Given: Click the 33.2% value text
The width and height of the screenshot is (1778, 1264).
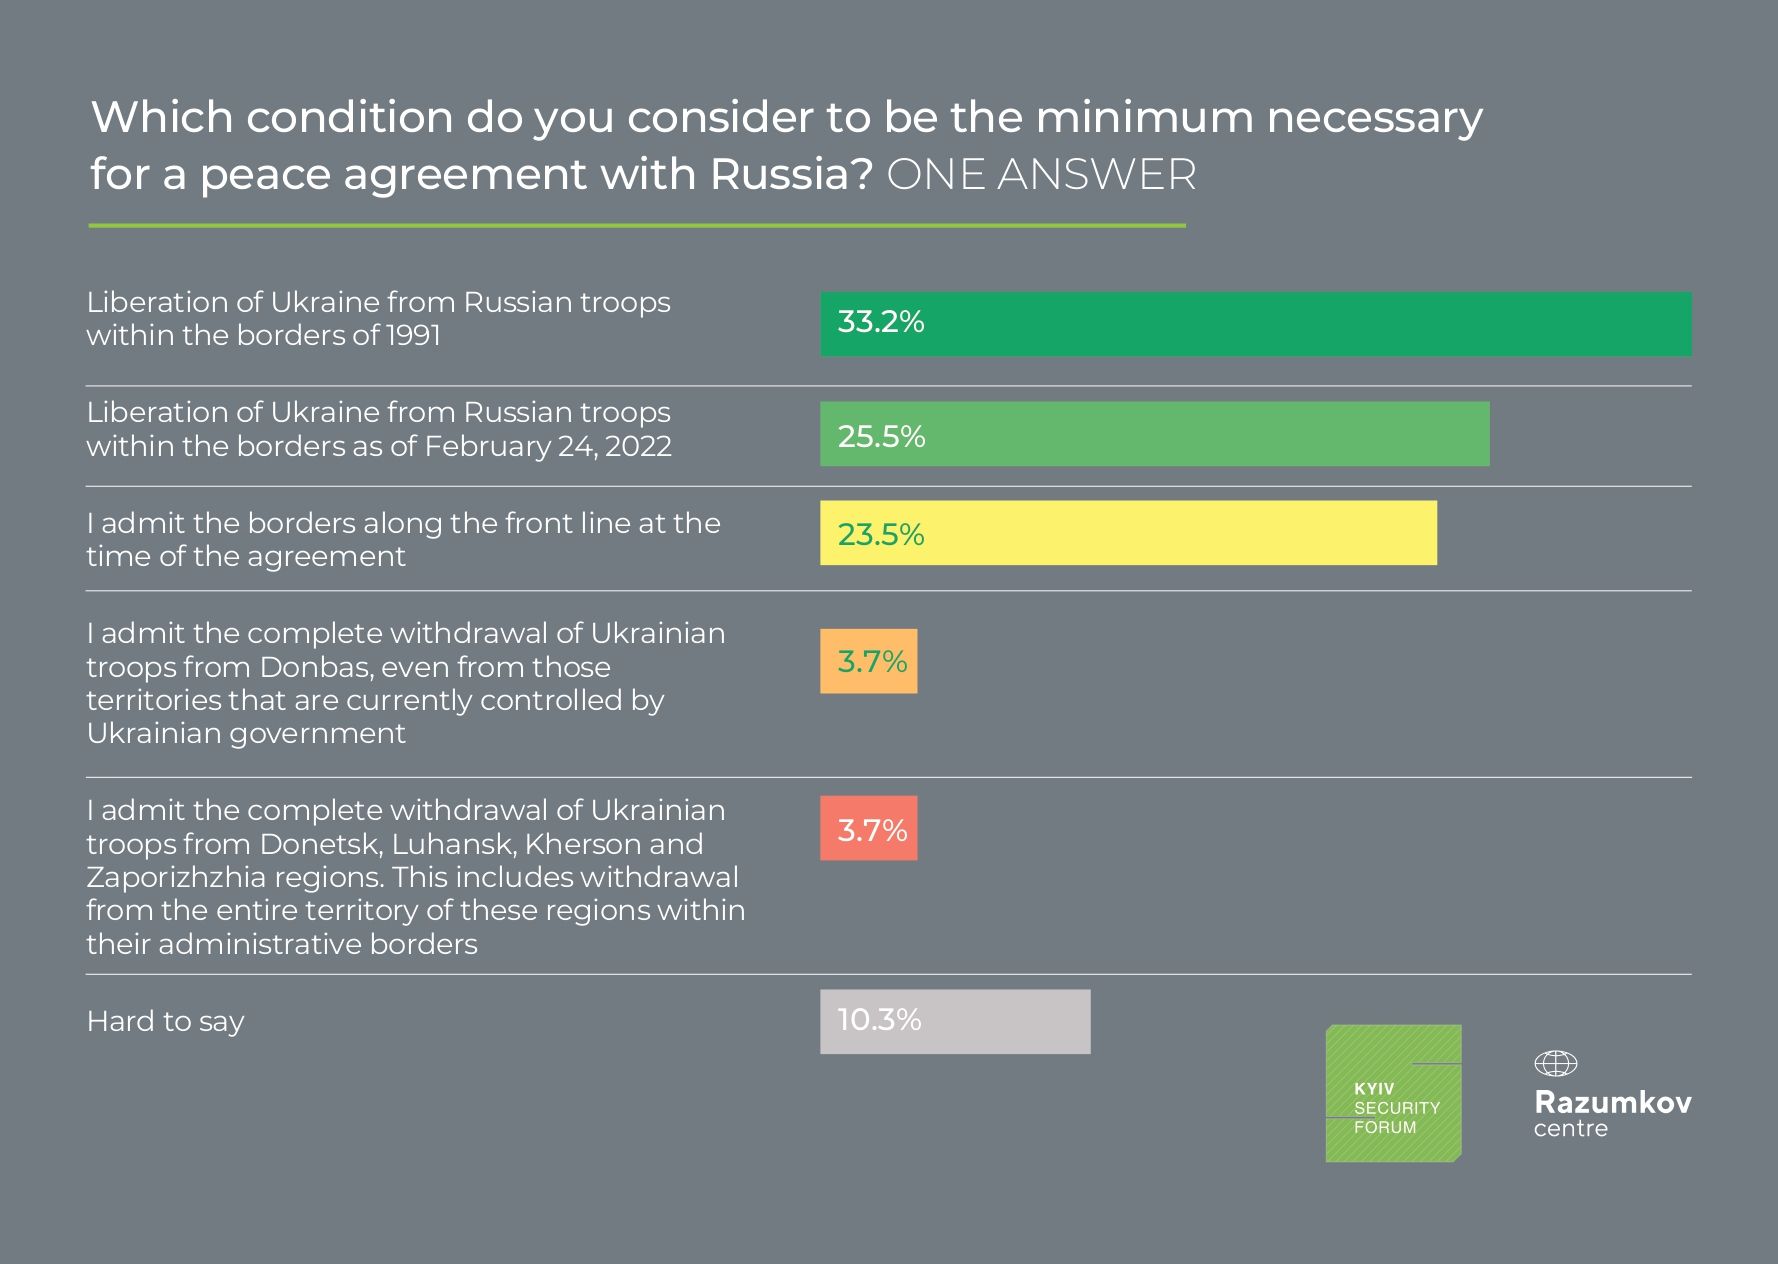Looking at the screenshot, I should 881,322.
